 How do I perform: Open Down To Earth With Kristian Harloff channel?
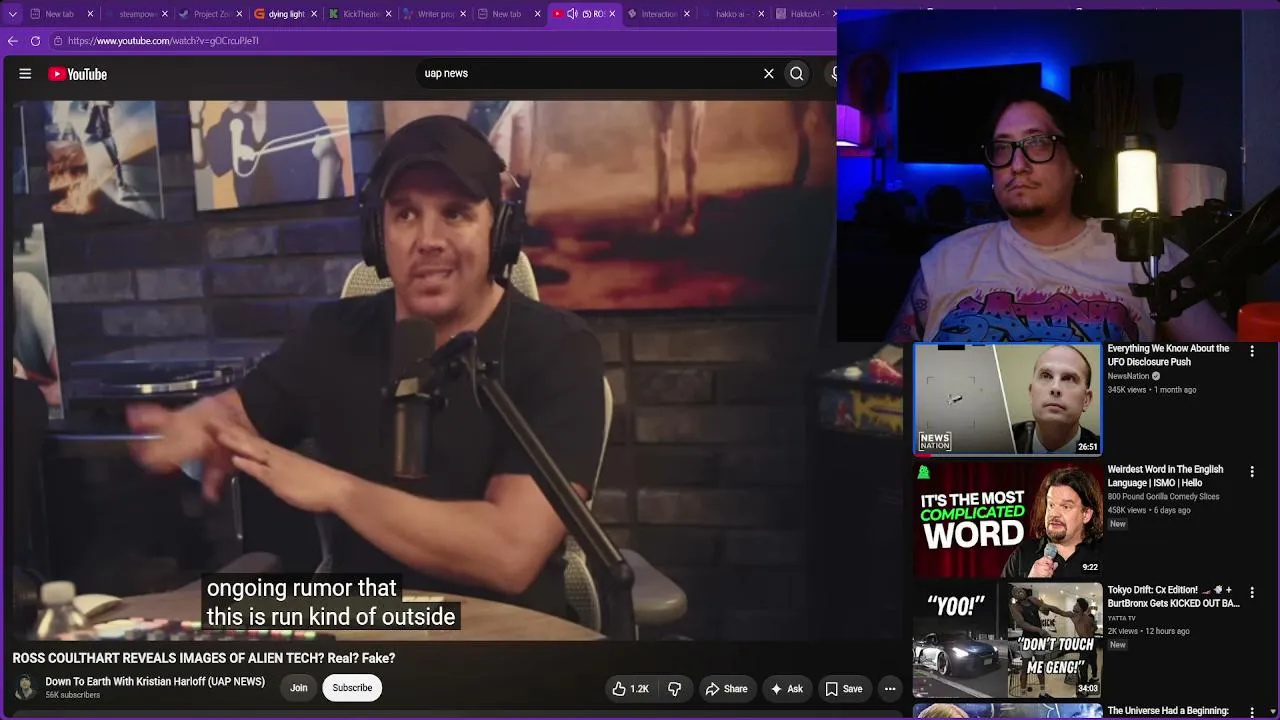(x=155, y=682)
